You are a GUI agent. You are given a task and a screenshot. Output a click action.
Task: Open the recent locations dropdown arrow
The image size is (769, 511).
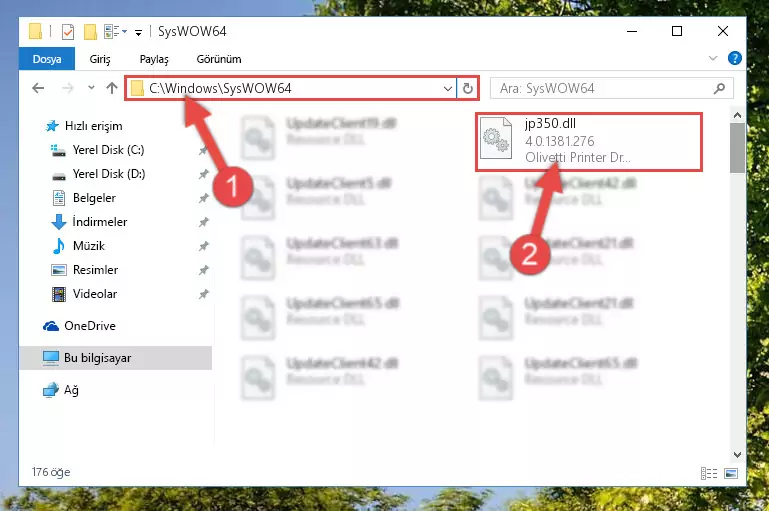click(x=91, y=88)
